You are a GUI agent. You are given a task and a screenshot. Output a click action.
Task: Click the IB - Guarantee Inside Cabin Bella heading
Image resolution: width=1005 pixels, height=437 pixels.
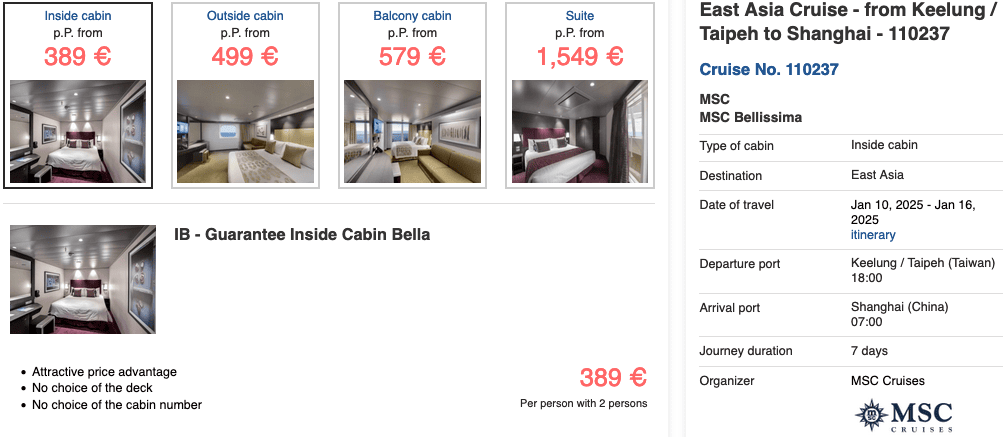pos(302,235)
